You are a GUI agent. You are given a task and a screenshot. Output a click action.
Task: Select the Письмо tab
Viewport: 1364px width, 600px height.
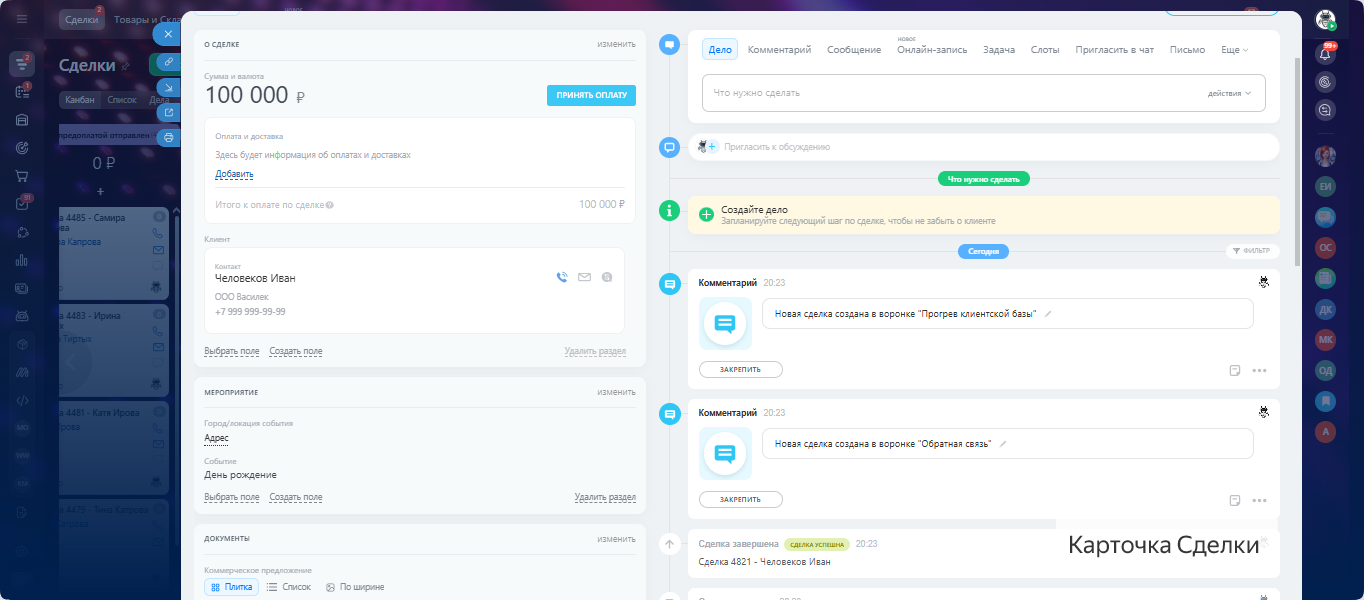1187,49
